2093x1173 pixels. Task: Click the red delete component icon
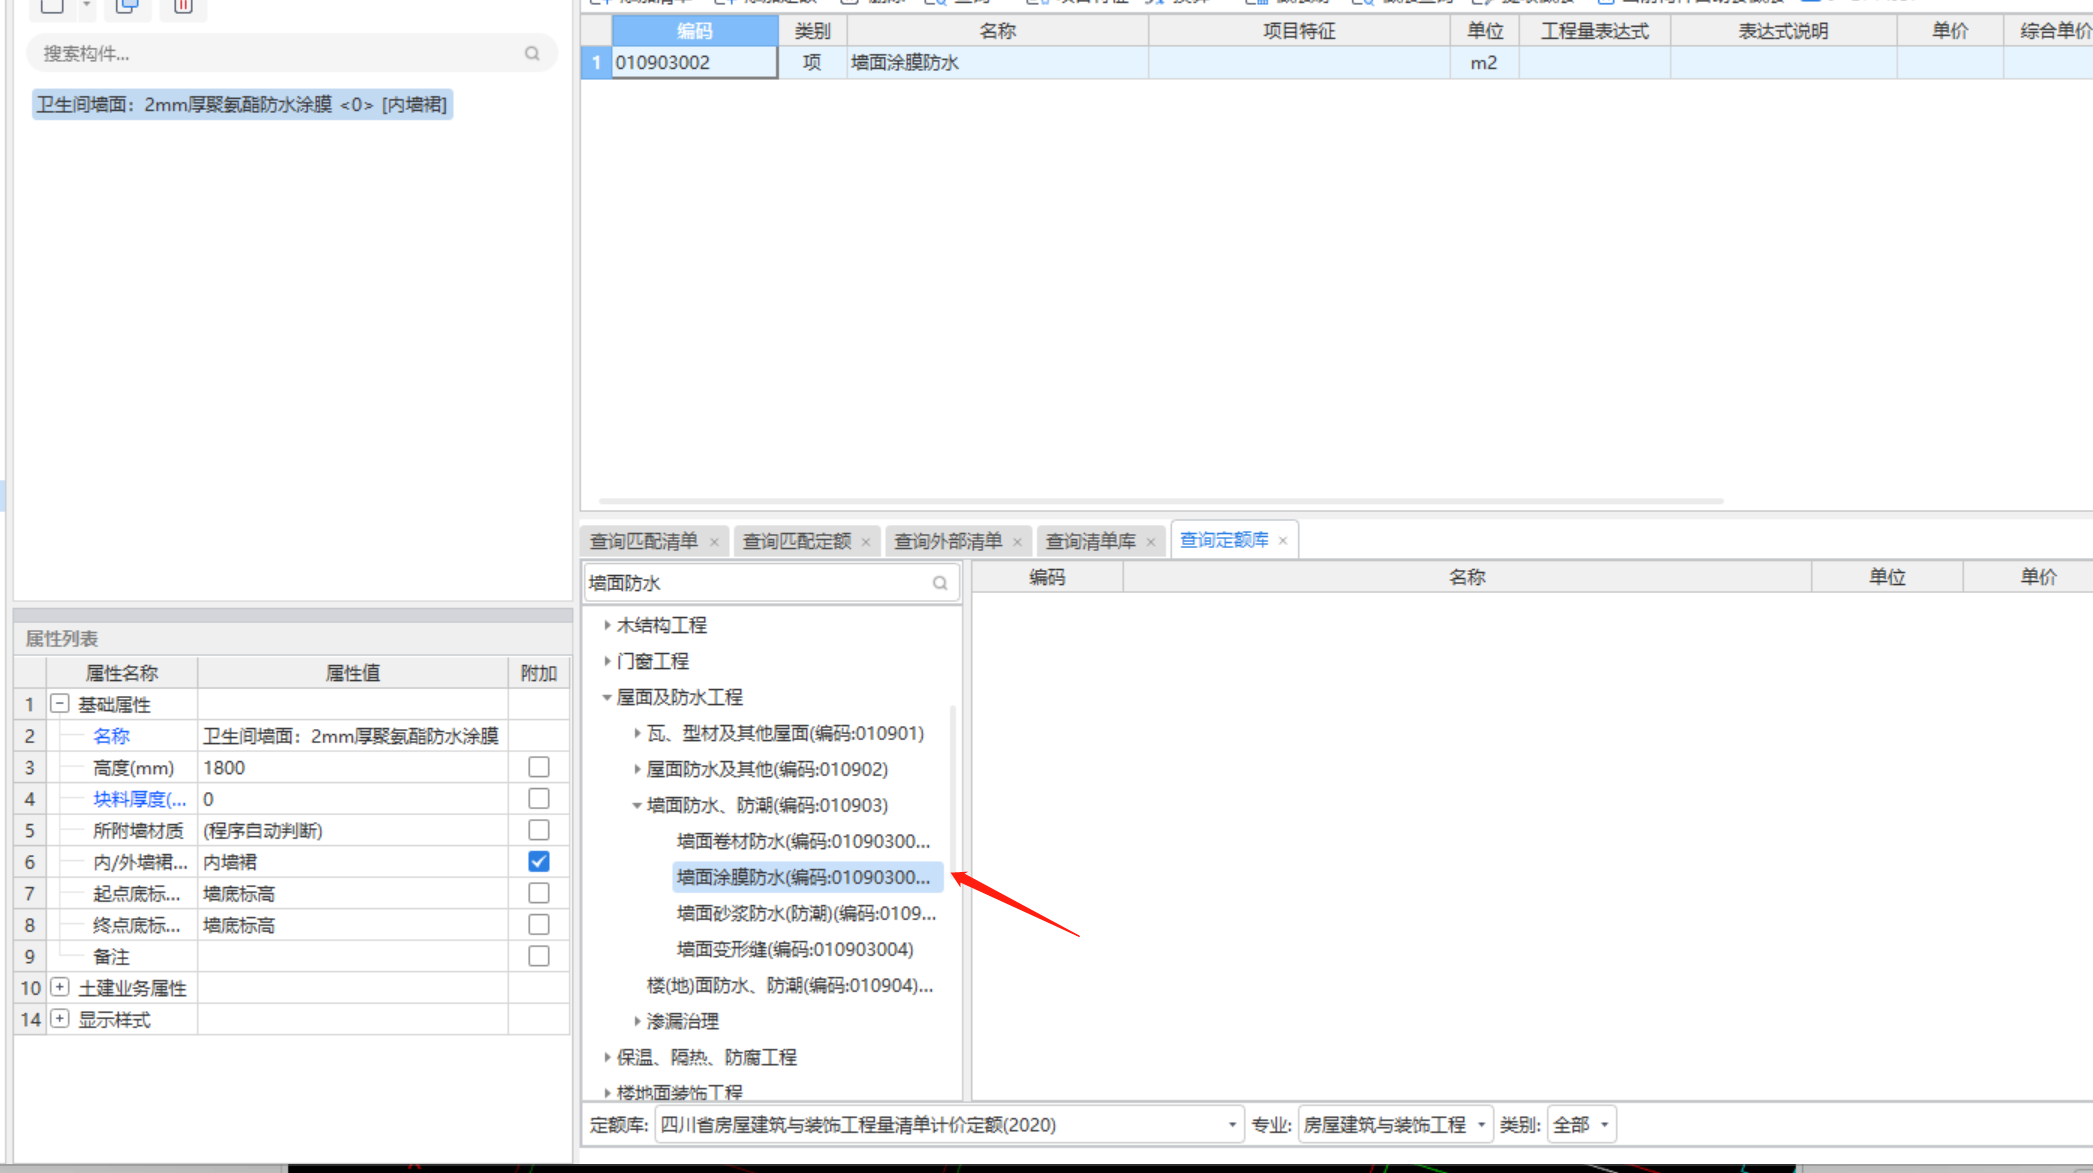tap(183, 5)
